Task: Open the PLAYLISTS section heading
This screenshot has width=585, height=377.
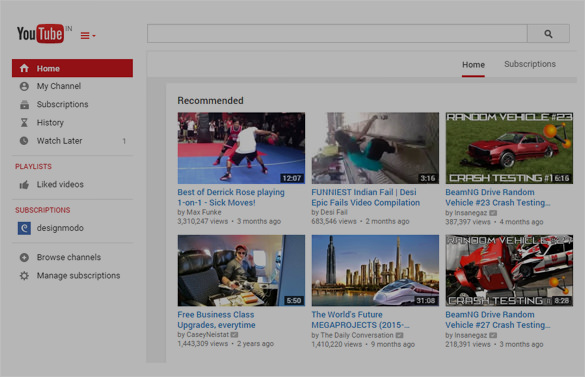Action: [33, 166]
